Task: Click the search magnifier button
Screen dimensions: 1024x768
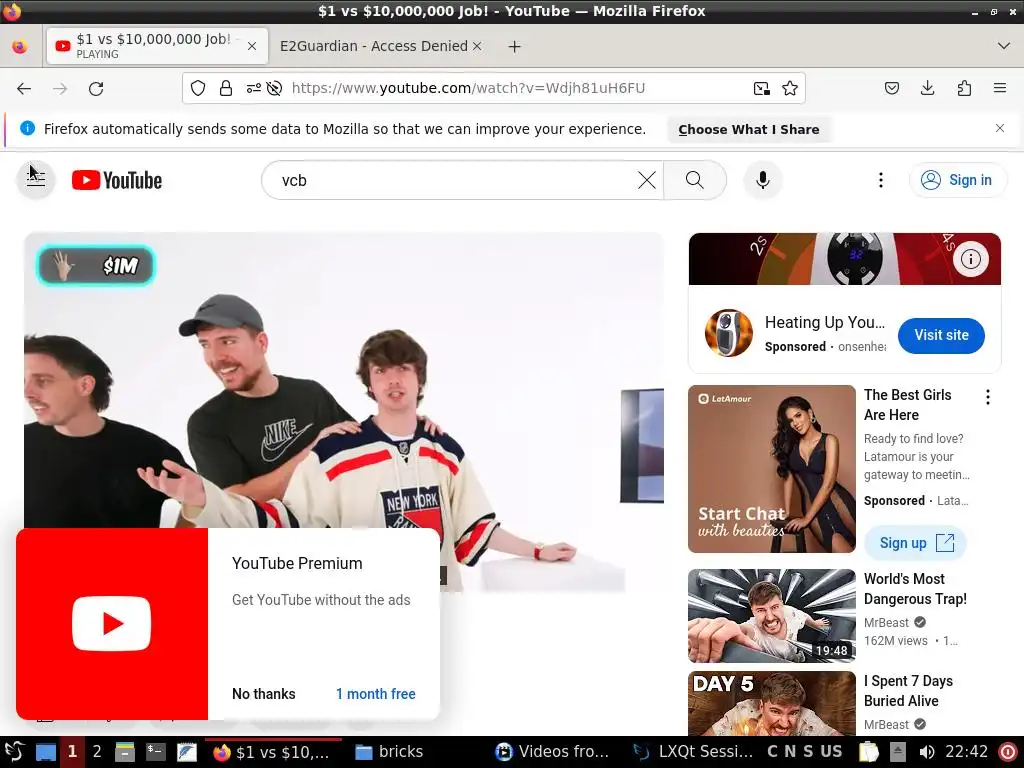Action: 695,180
